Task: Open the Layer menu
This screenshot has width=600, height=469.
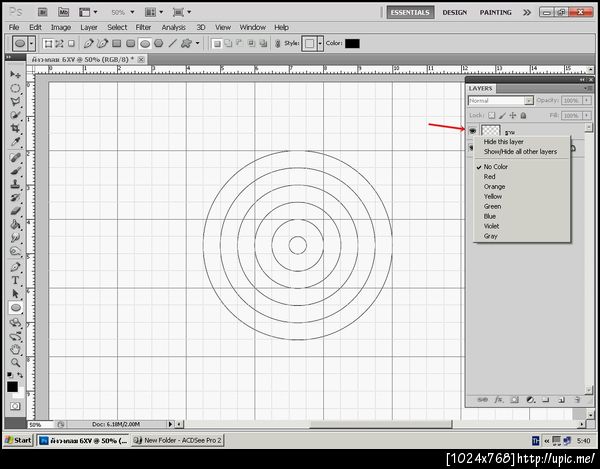Action: click(x=89, y=27)
